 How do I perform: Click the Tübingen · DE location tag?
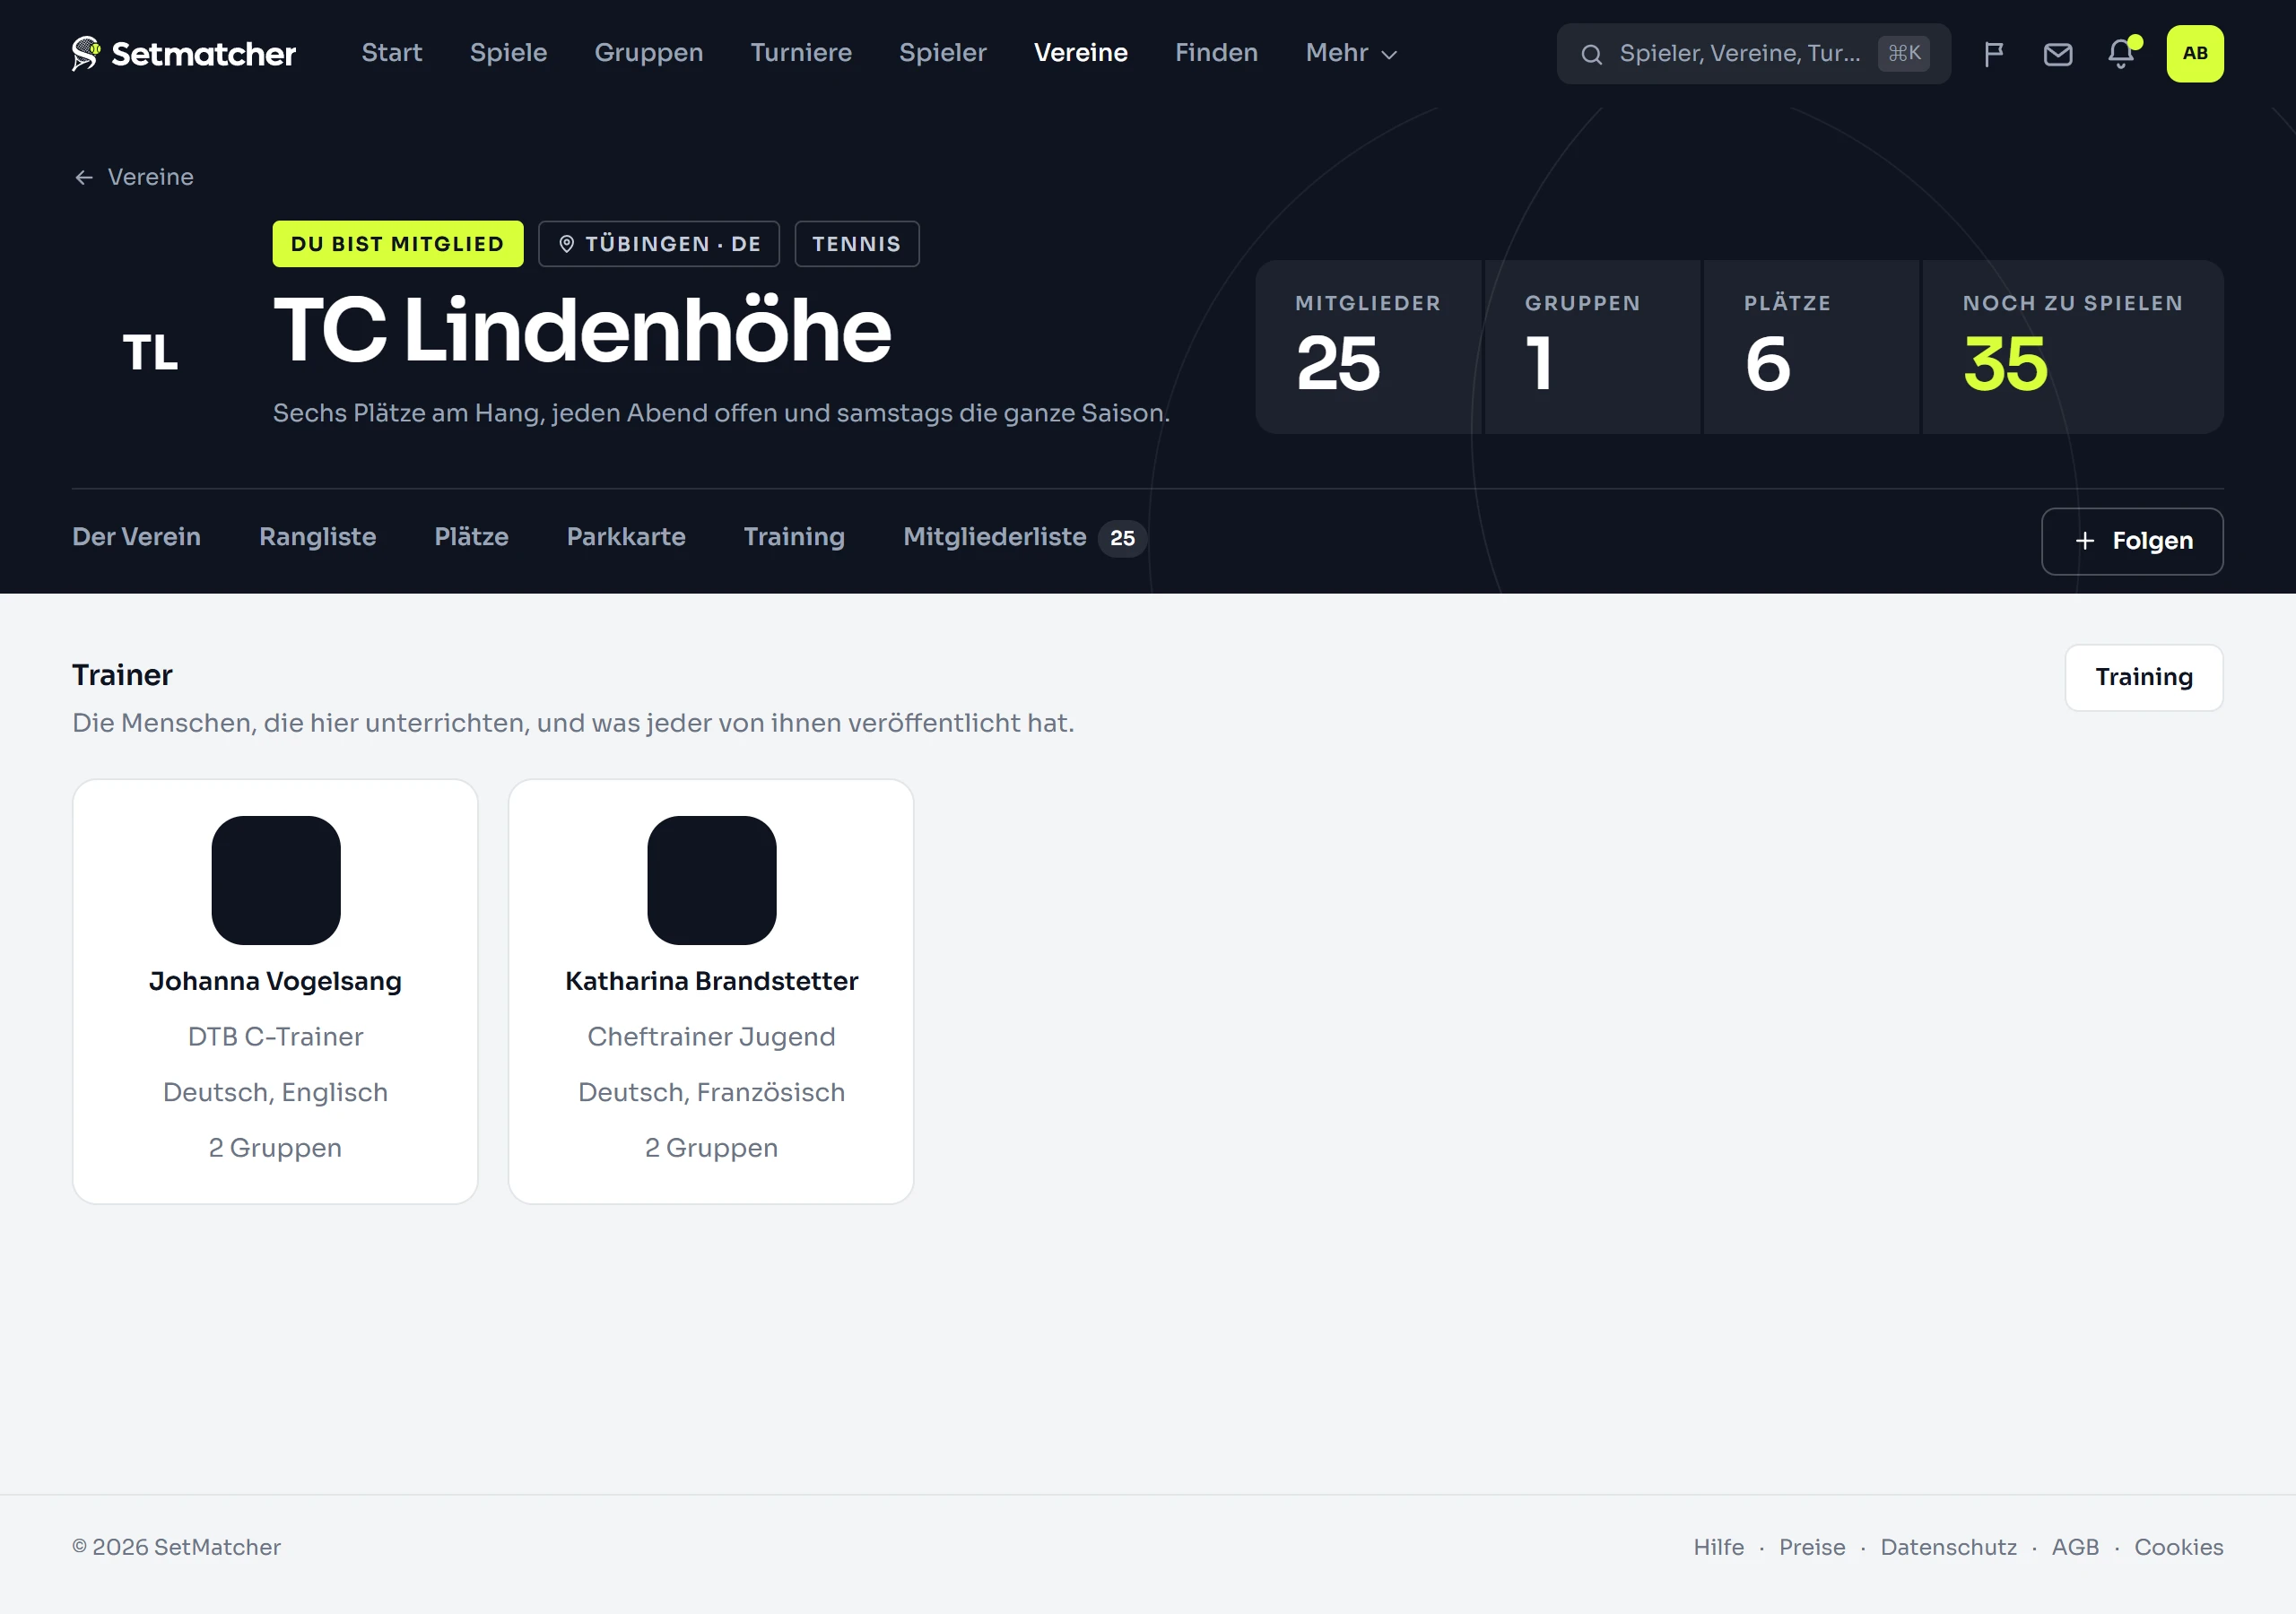(658, 244)
